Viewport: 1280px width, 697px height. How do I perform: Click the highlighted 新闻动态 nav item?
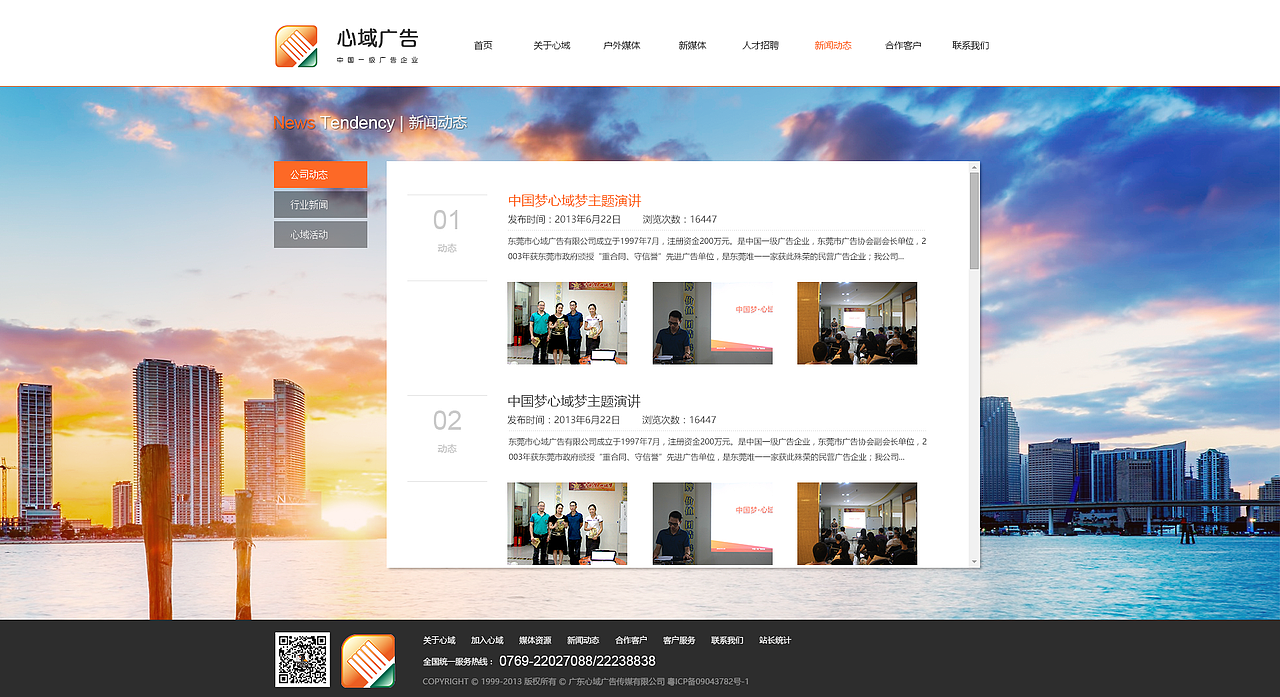pos(832,45)
